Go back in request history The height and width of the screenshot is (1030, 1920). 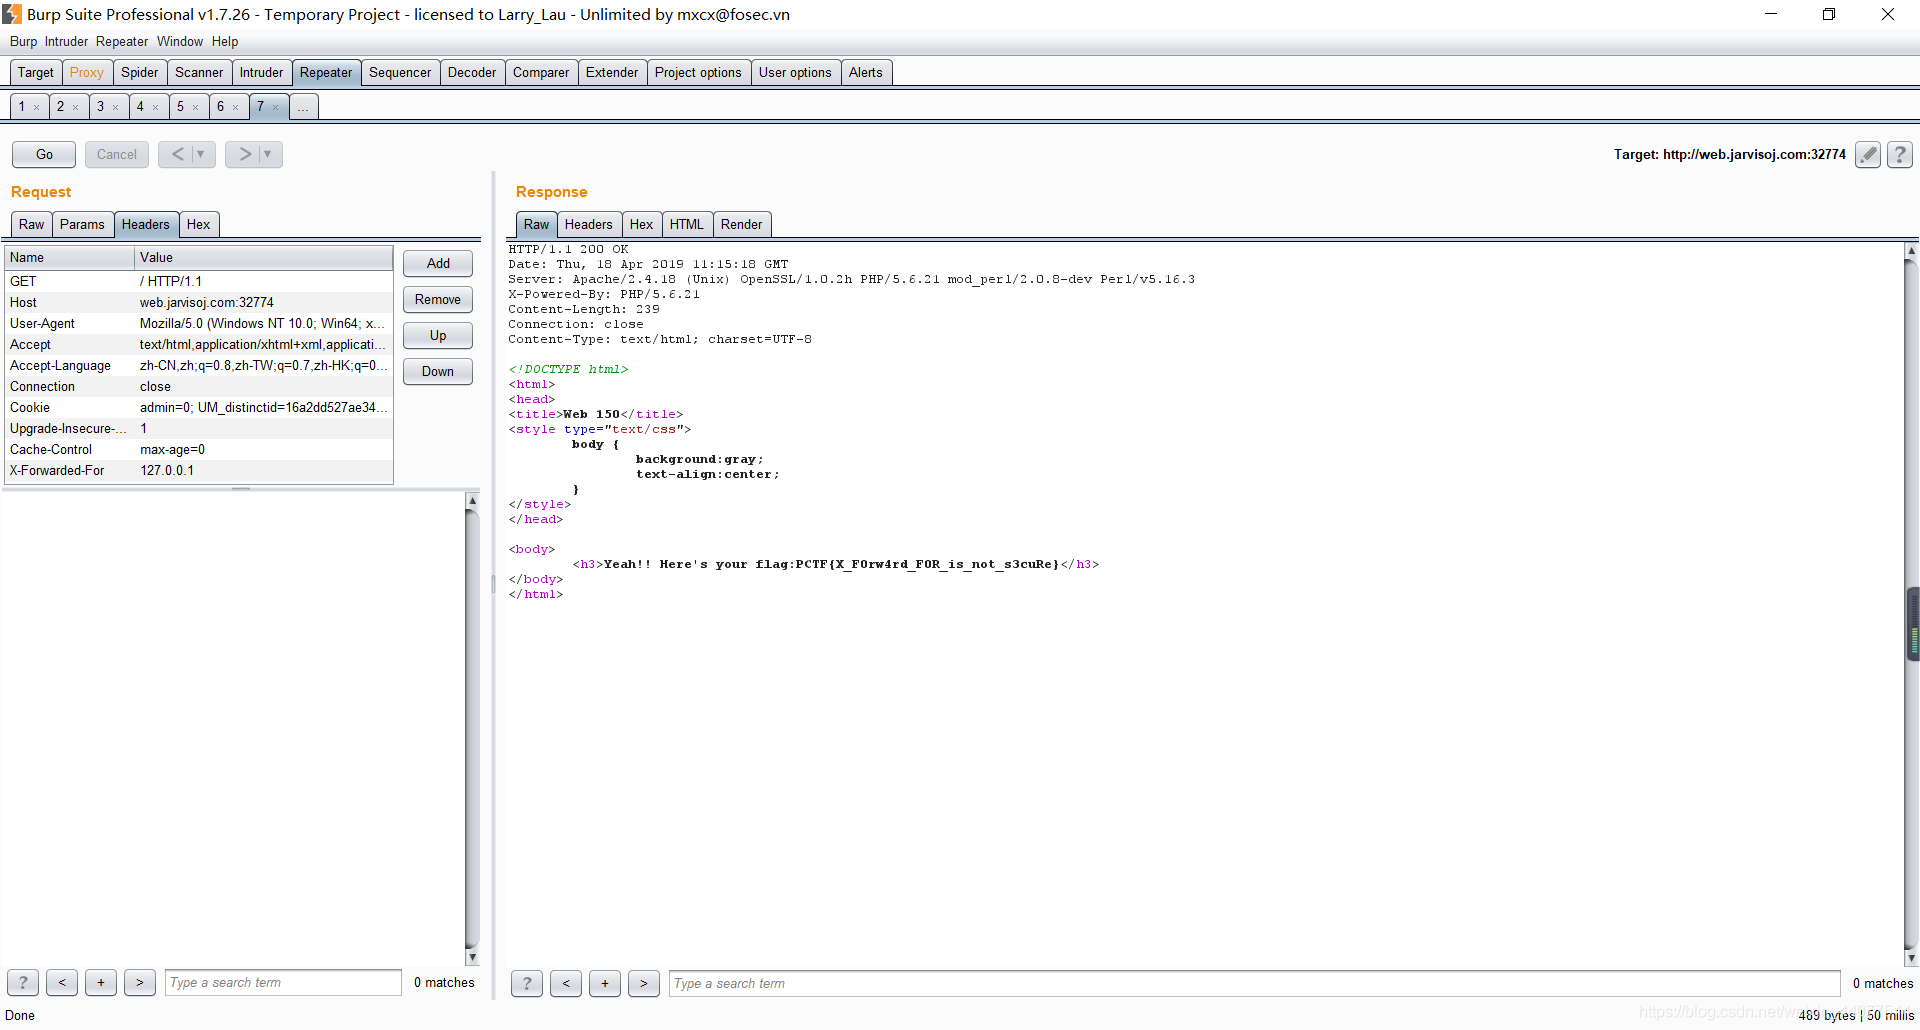point(177,154)
